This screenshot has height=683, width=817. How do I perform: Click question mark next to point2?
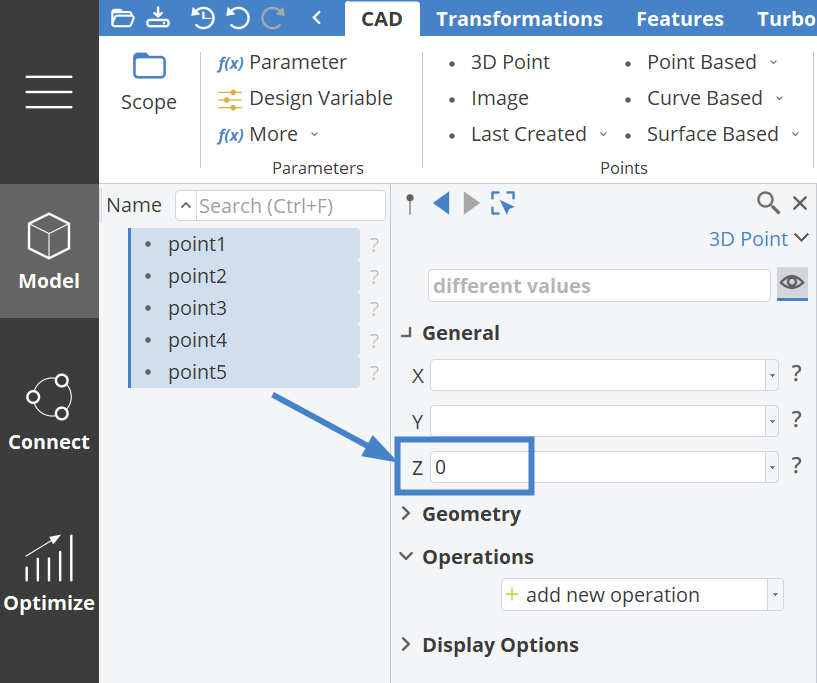coord(374,277)
